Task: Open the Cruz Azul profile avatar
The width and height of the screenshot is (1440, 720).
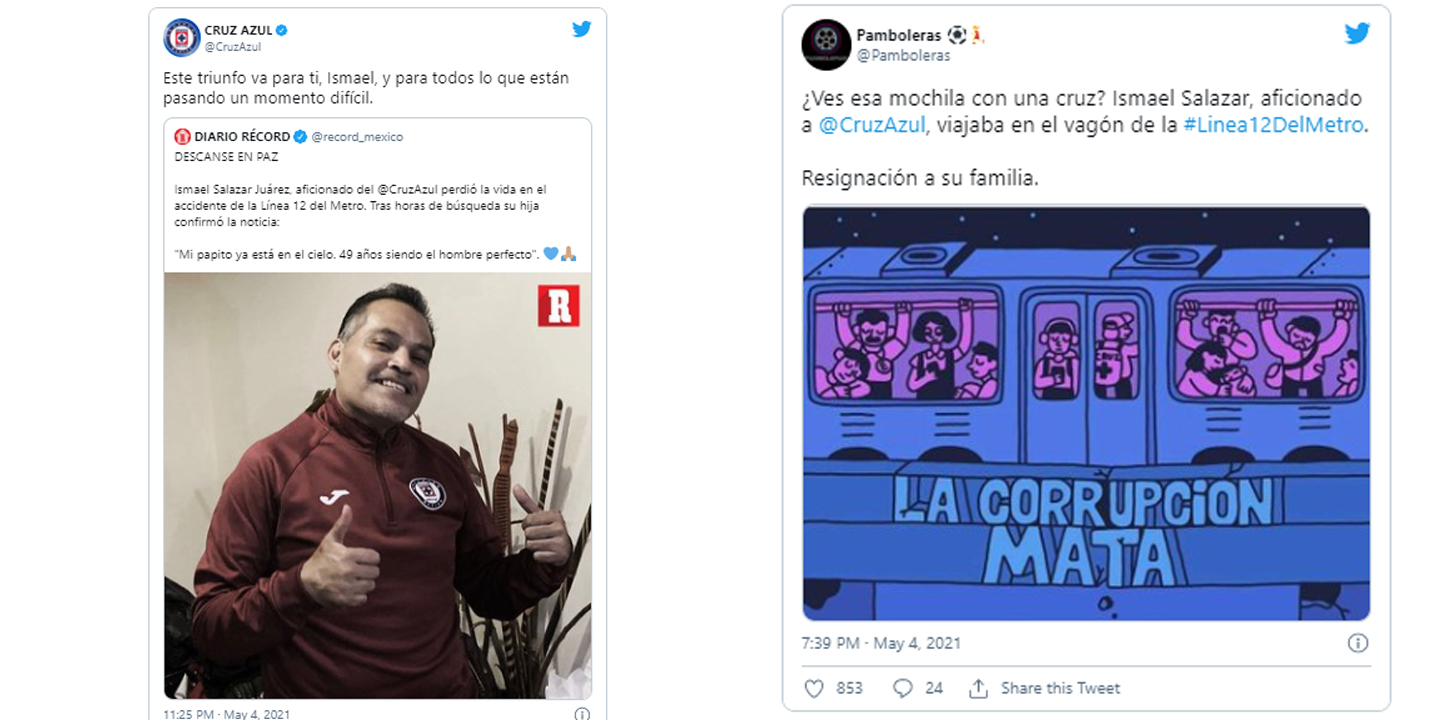Action: [x=182, y=38]
